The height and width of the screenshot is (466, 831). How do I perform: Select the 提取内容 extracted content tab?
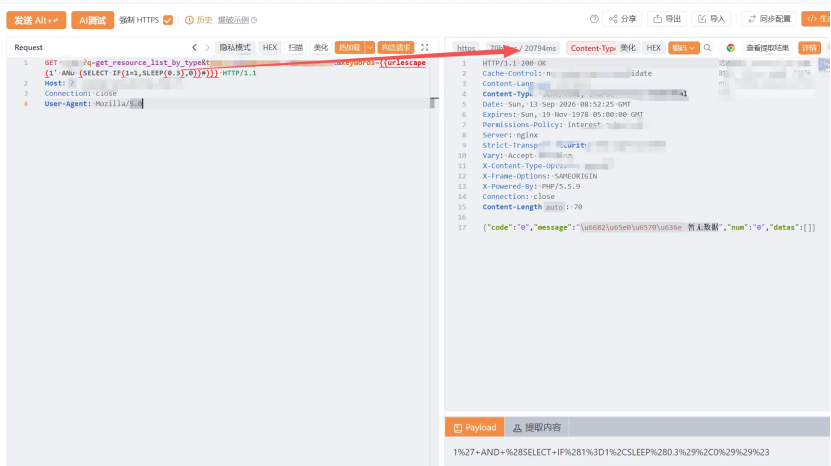[x=537, y=427]
